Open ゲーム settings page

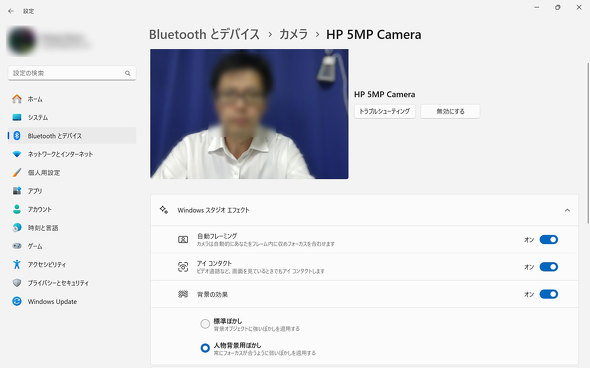pyautogui.click(x=72, y=246)
